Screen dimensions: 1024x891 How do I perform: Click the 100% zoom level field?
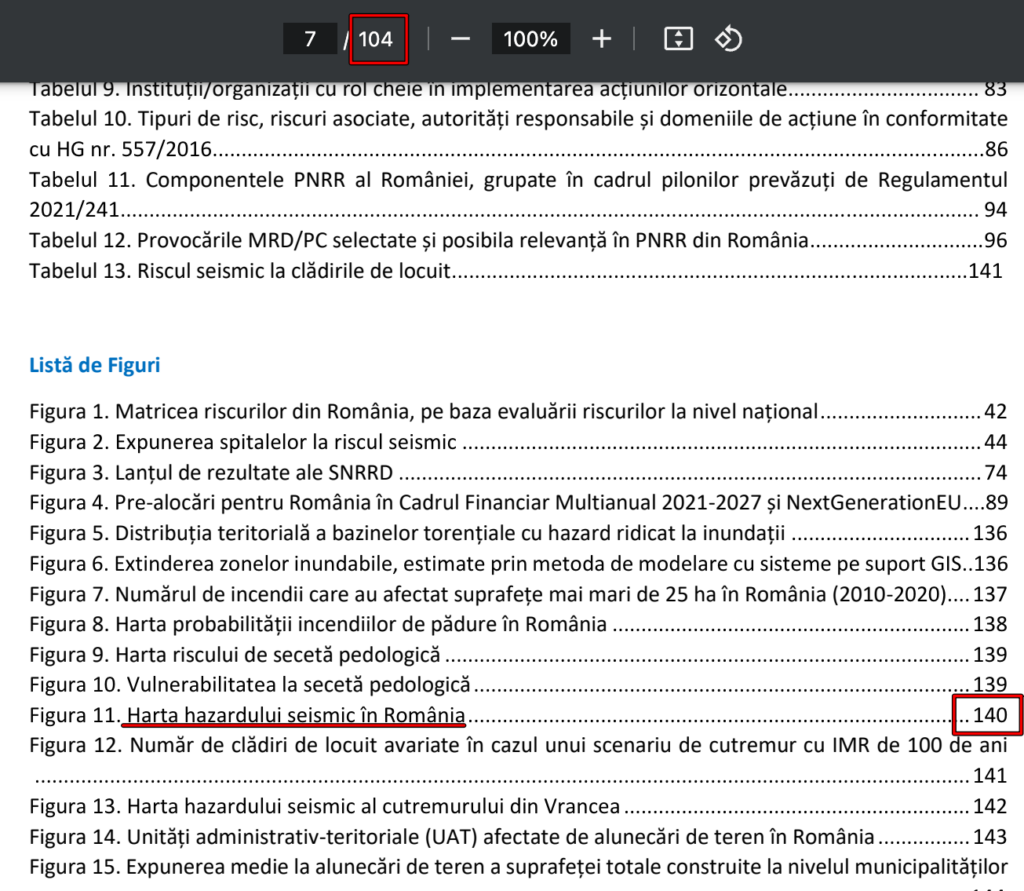pyautogui.click(x=530, y=39)
